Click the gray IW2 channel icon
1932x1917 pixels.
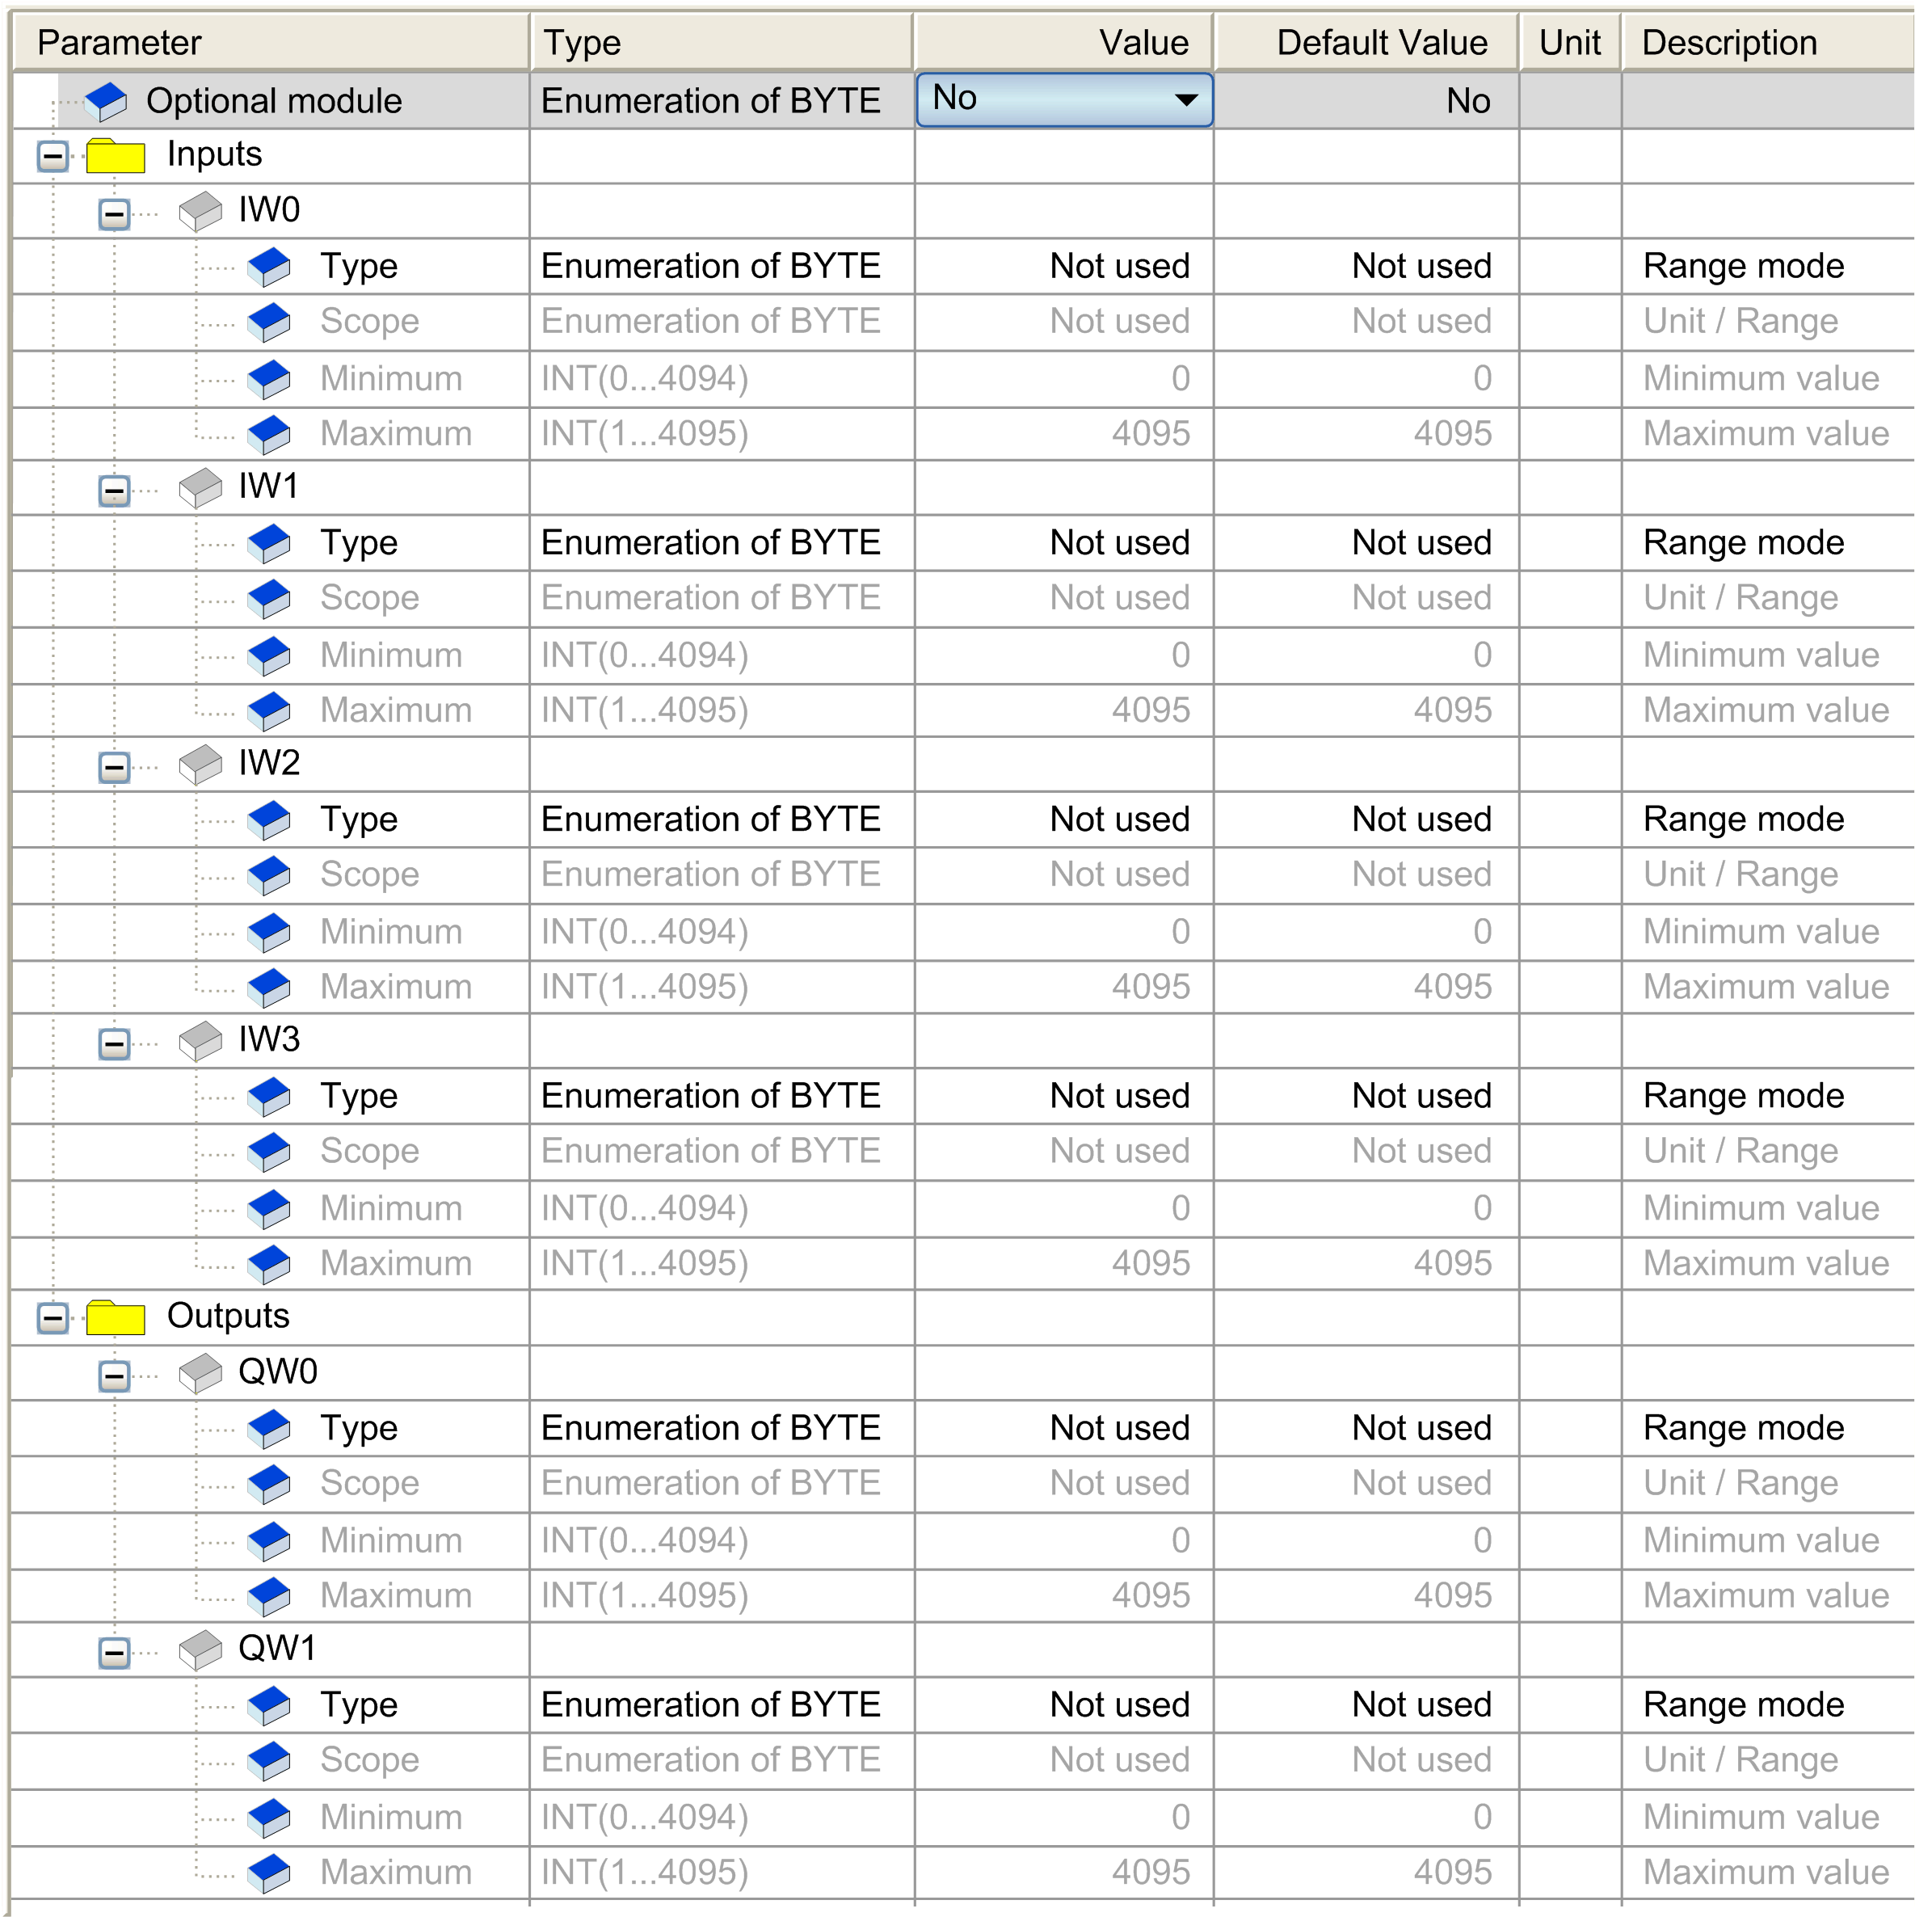click(200, 764)
